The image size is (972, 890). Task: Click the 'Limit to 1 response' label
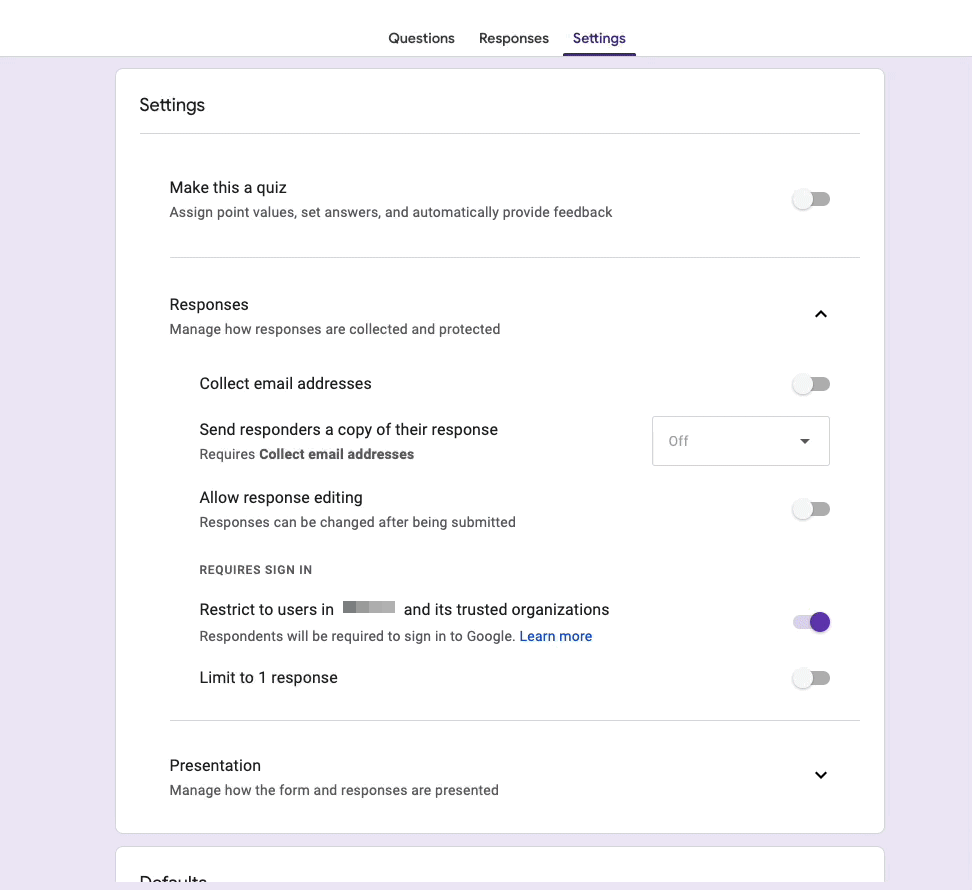click(x=268, y=677)
